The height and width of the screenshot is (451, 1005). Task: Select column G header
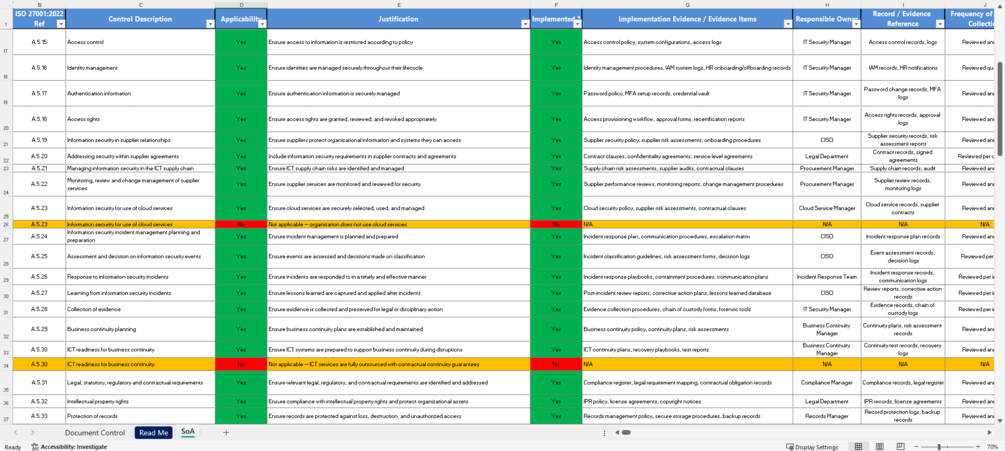687,5
